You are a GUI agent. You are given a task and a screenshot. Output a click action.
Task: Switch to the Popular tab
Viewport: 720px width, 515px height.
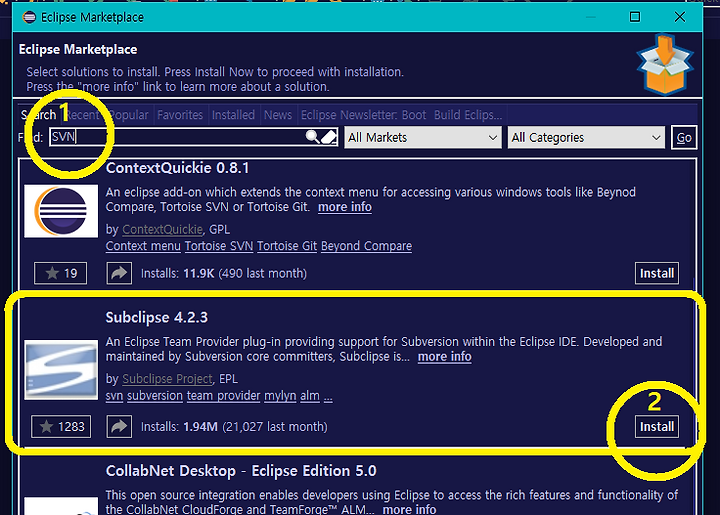point(129,115)
